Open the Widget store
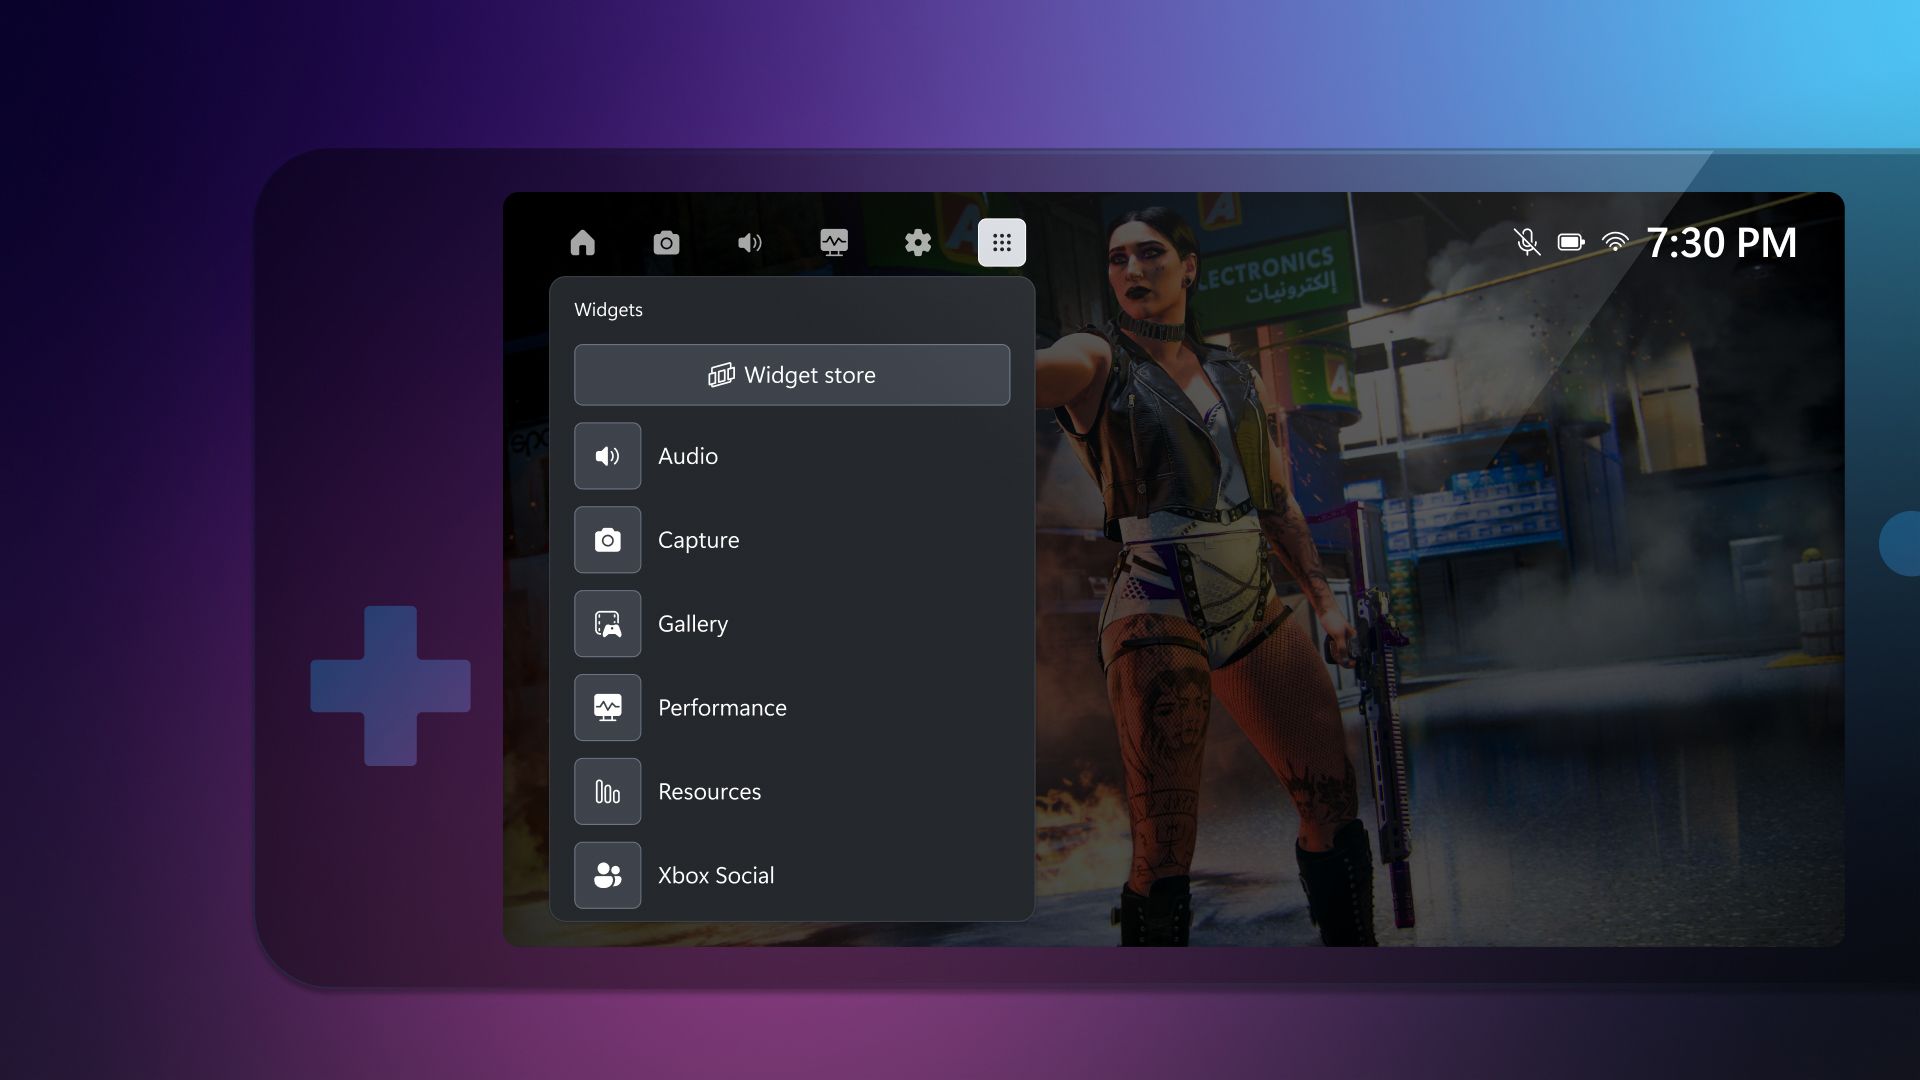The height and width of the screenshot is (1080, 1920). pyautogui.click(x=791, y=373)
